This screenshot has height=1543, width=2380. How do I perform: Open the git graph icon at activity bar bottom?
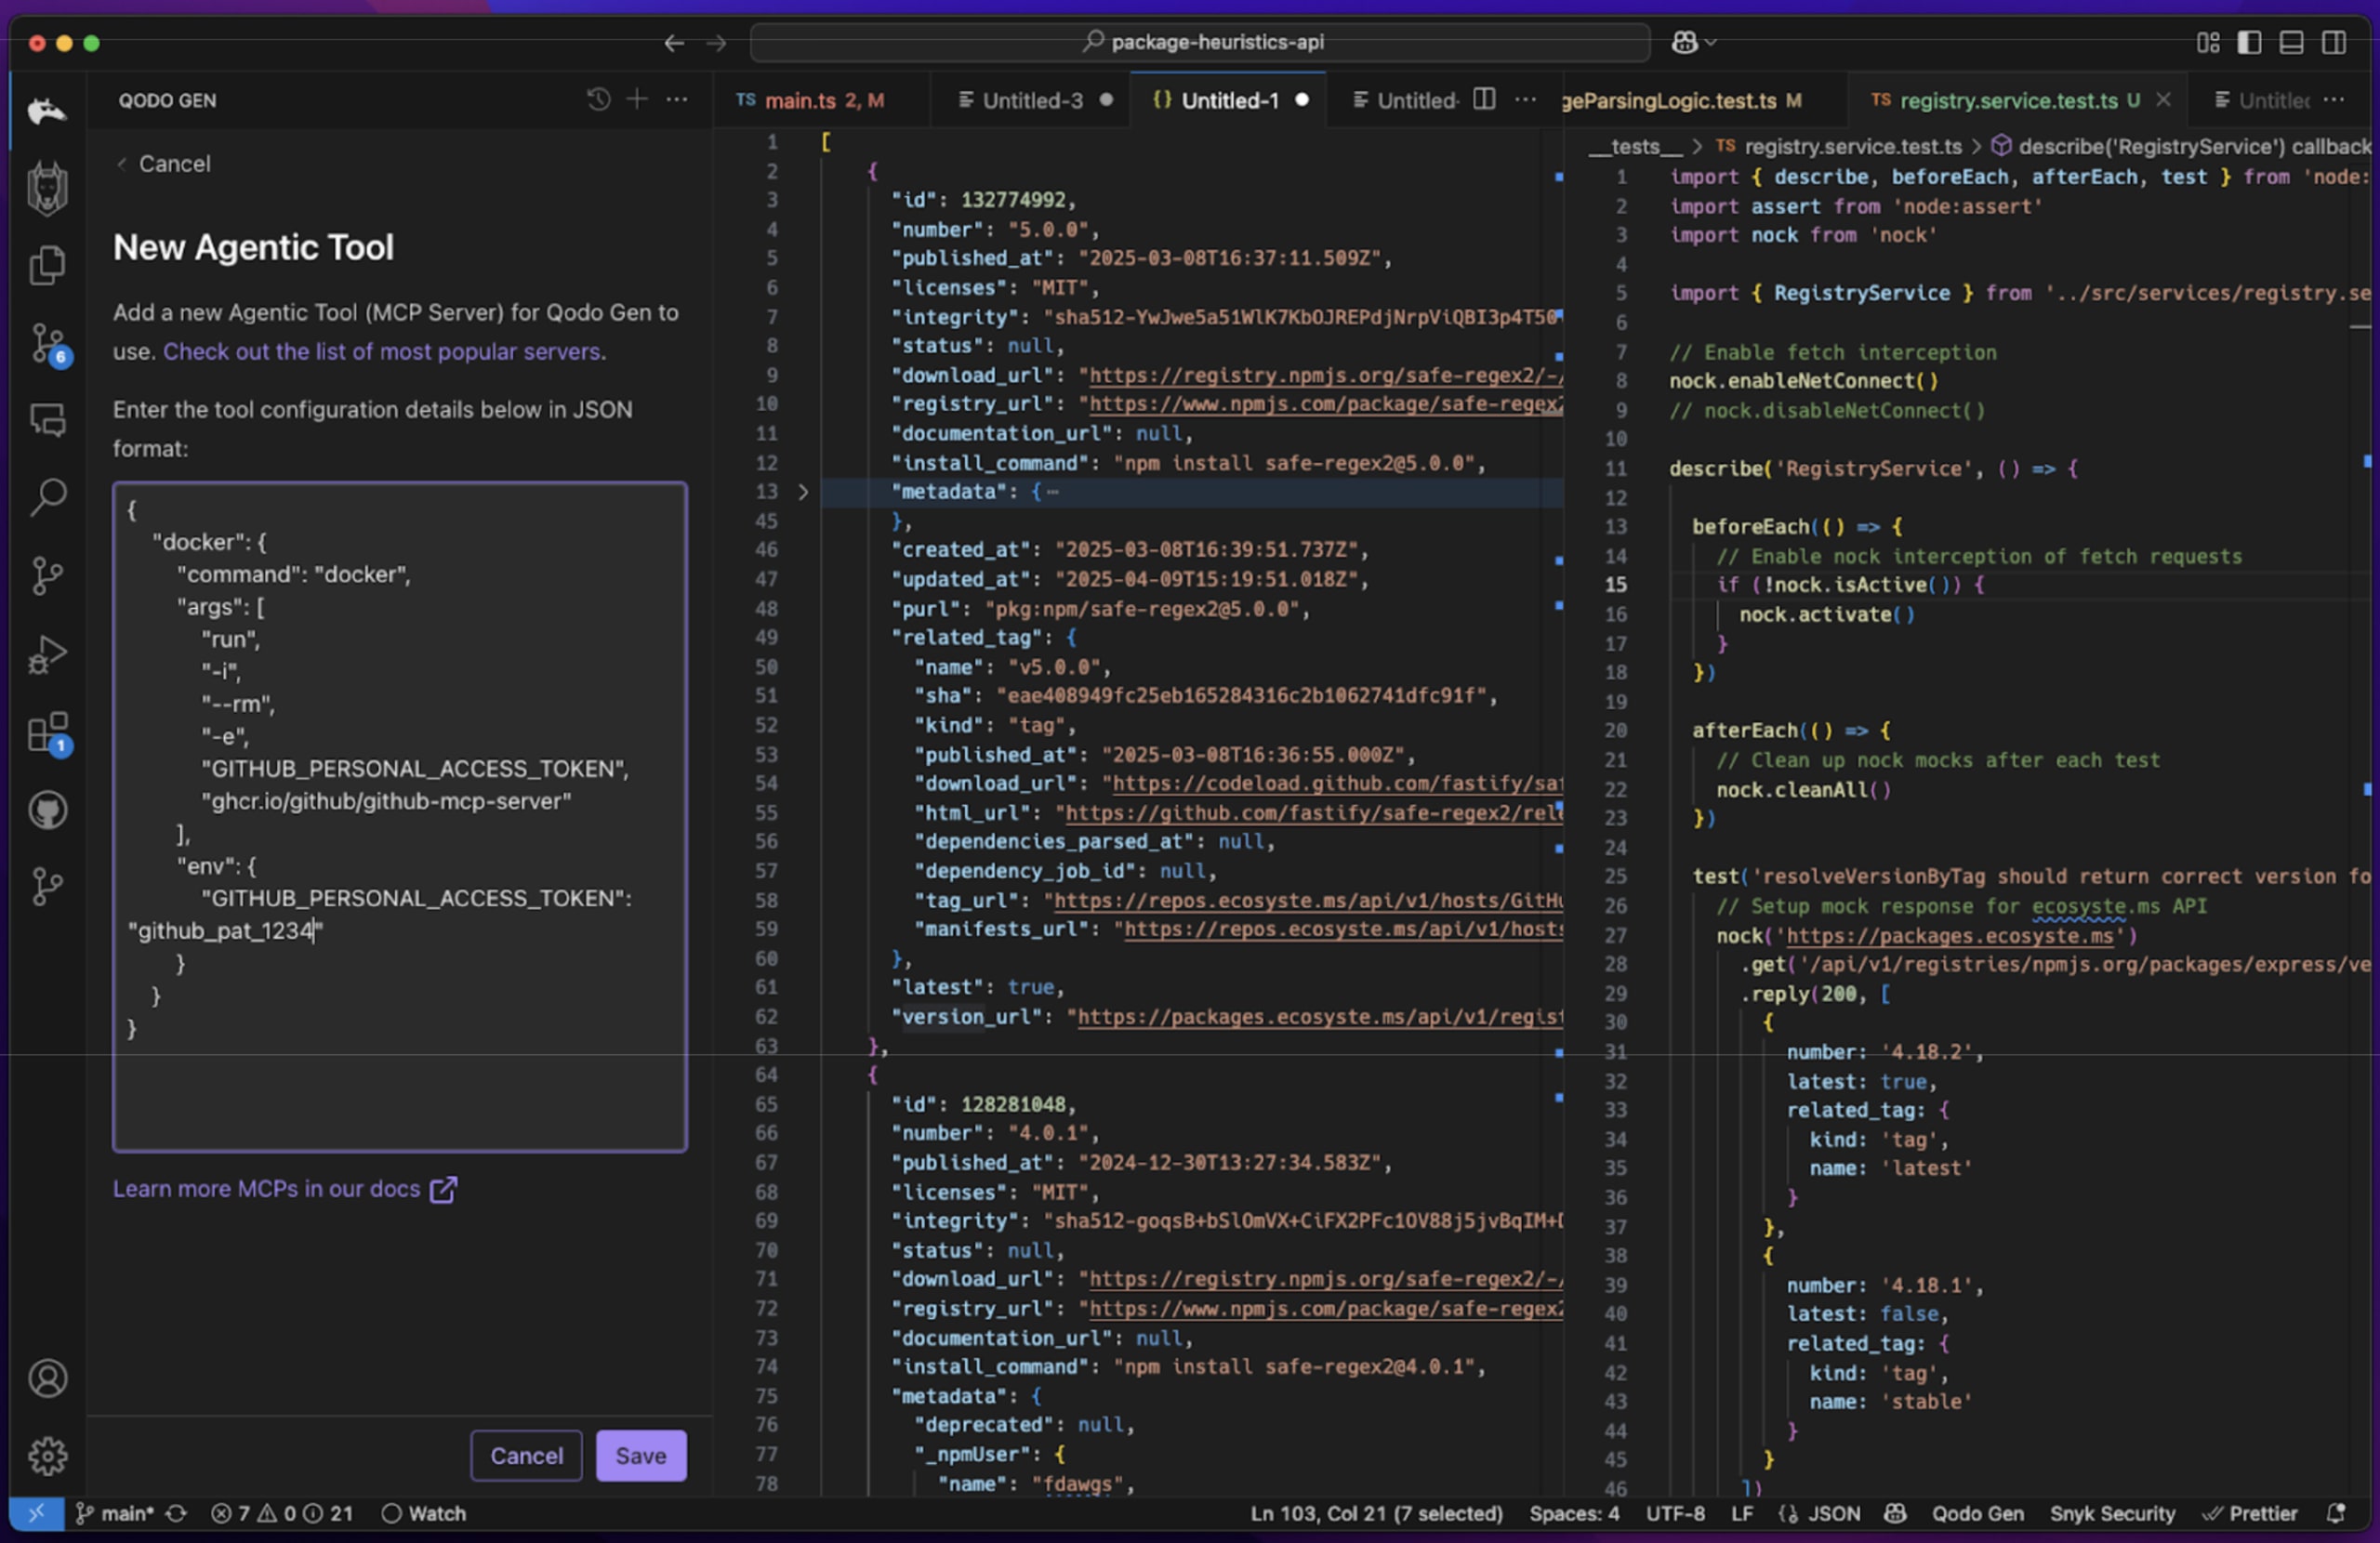click(x=47, y=886)
